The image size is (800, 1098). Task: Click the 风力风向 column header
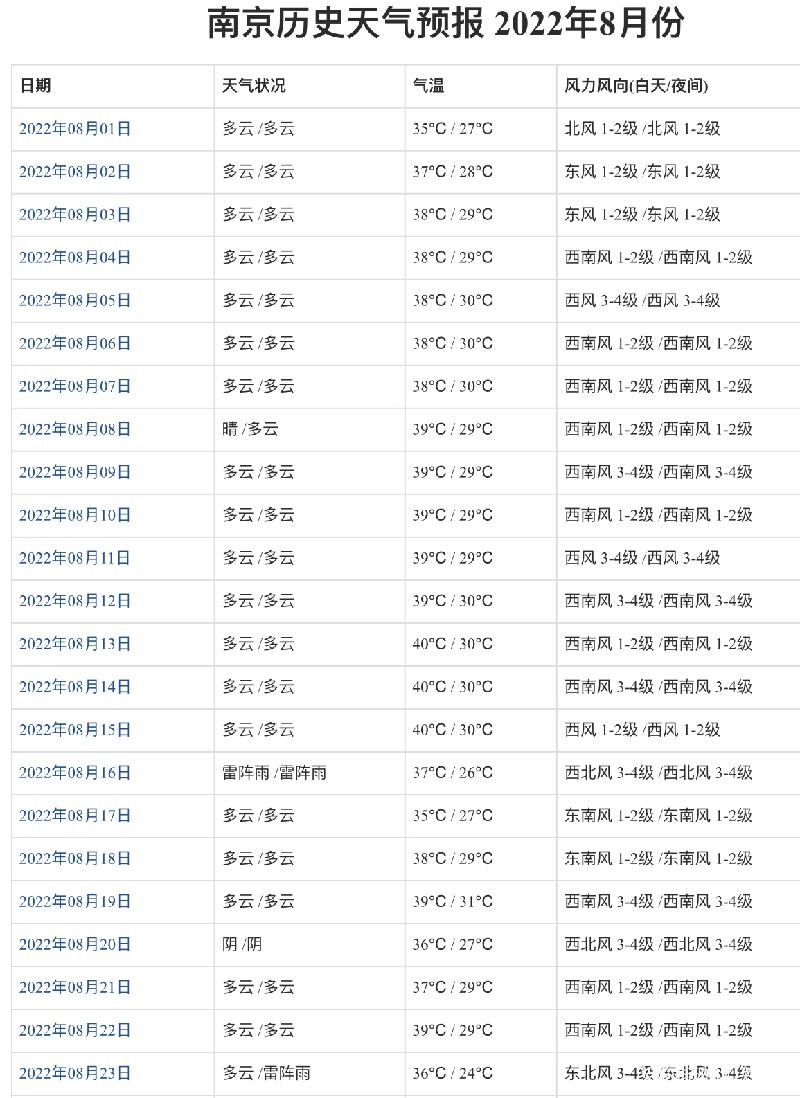tap(636, 86)
